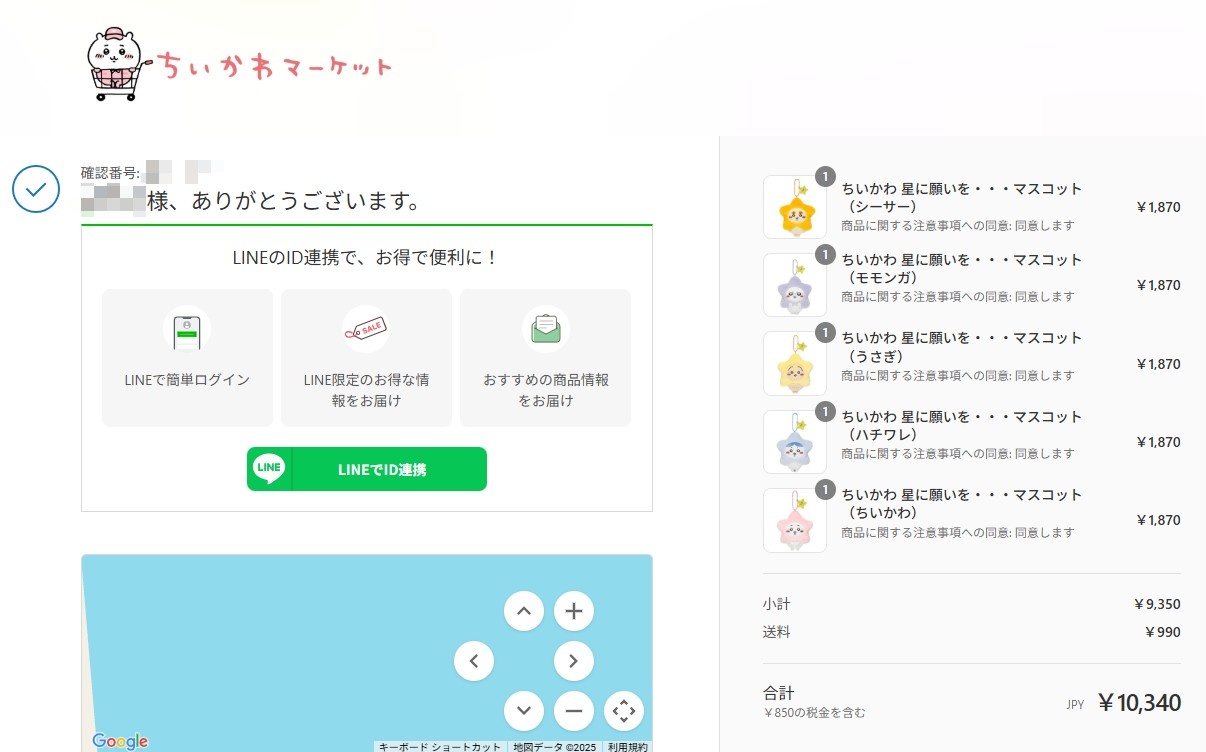The height and width of the screenshot is (752, 1206).
Task: Click the モモンガ mascot thumbnail
Action: [x=795, y=285]
